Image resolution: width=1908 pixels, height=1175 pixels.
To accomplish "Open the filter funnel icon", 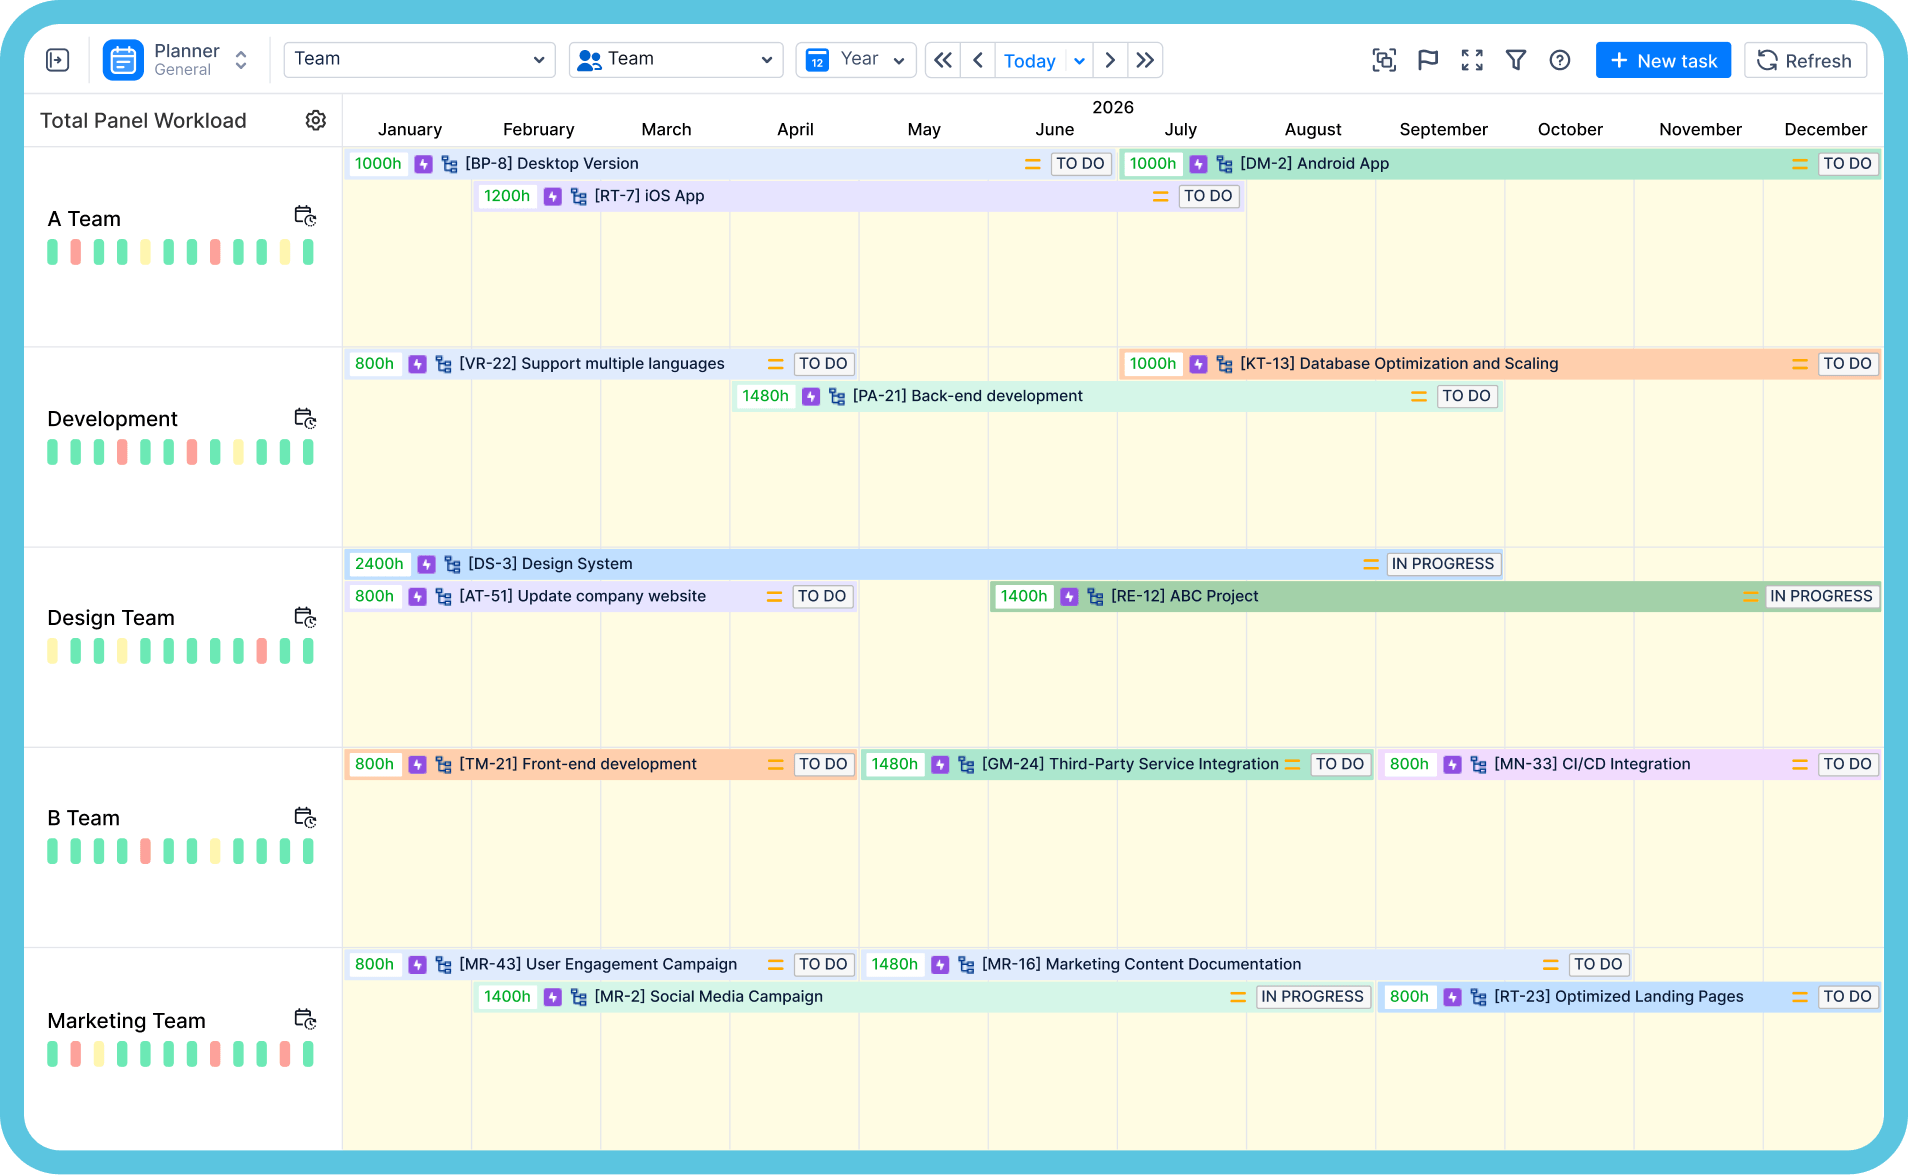I will (1516, 60).
